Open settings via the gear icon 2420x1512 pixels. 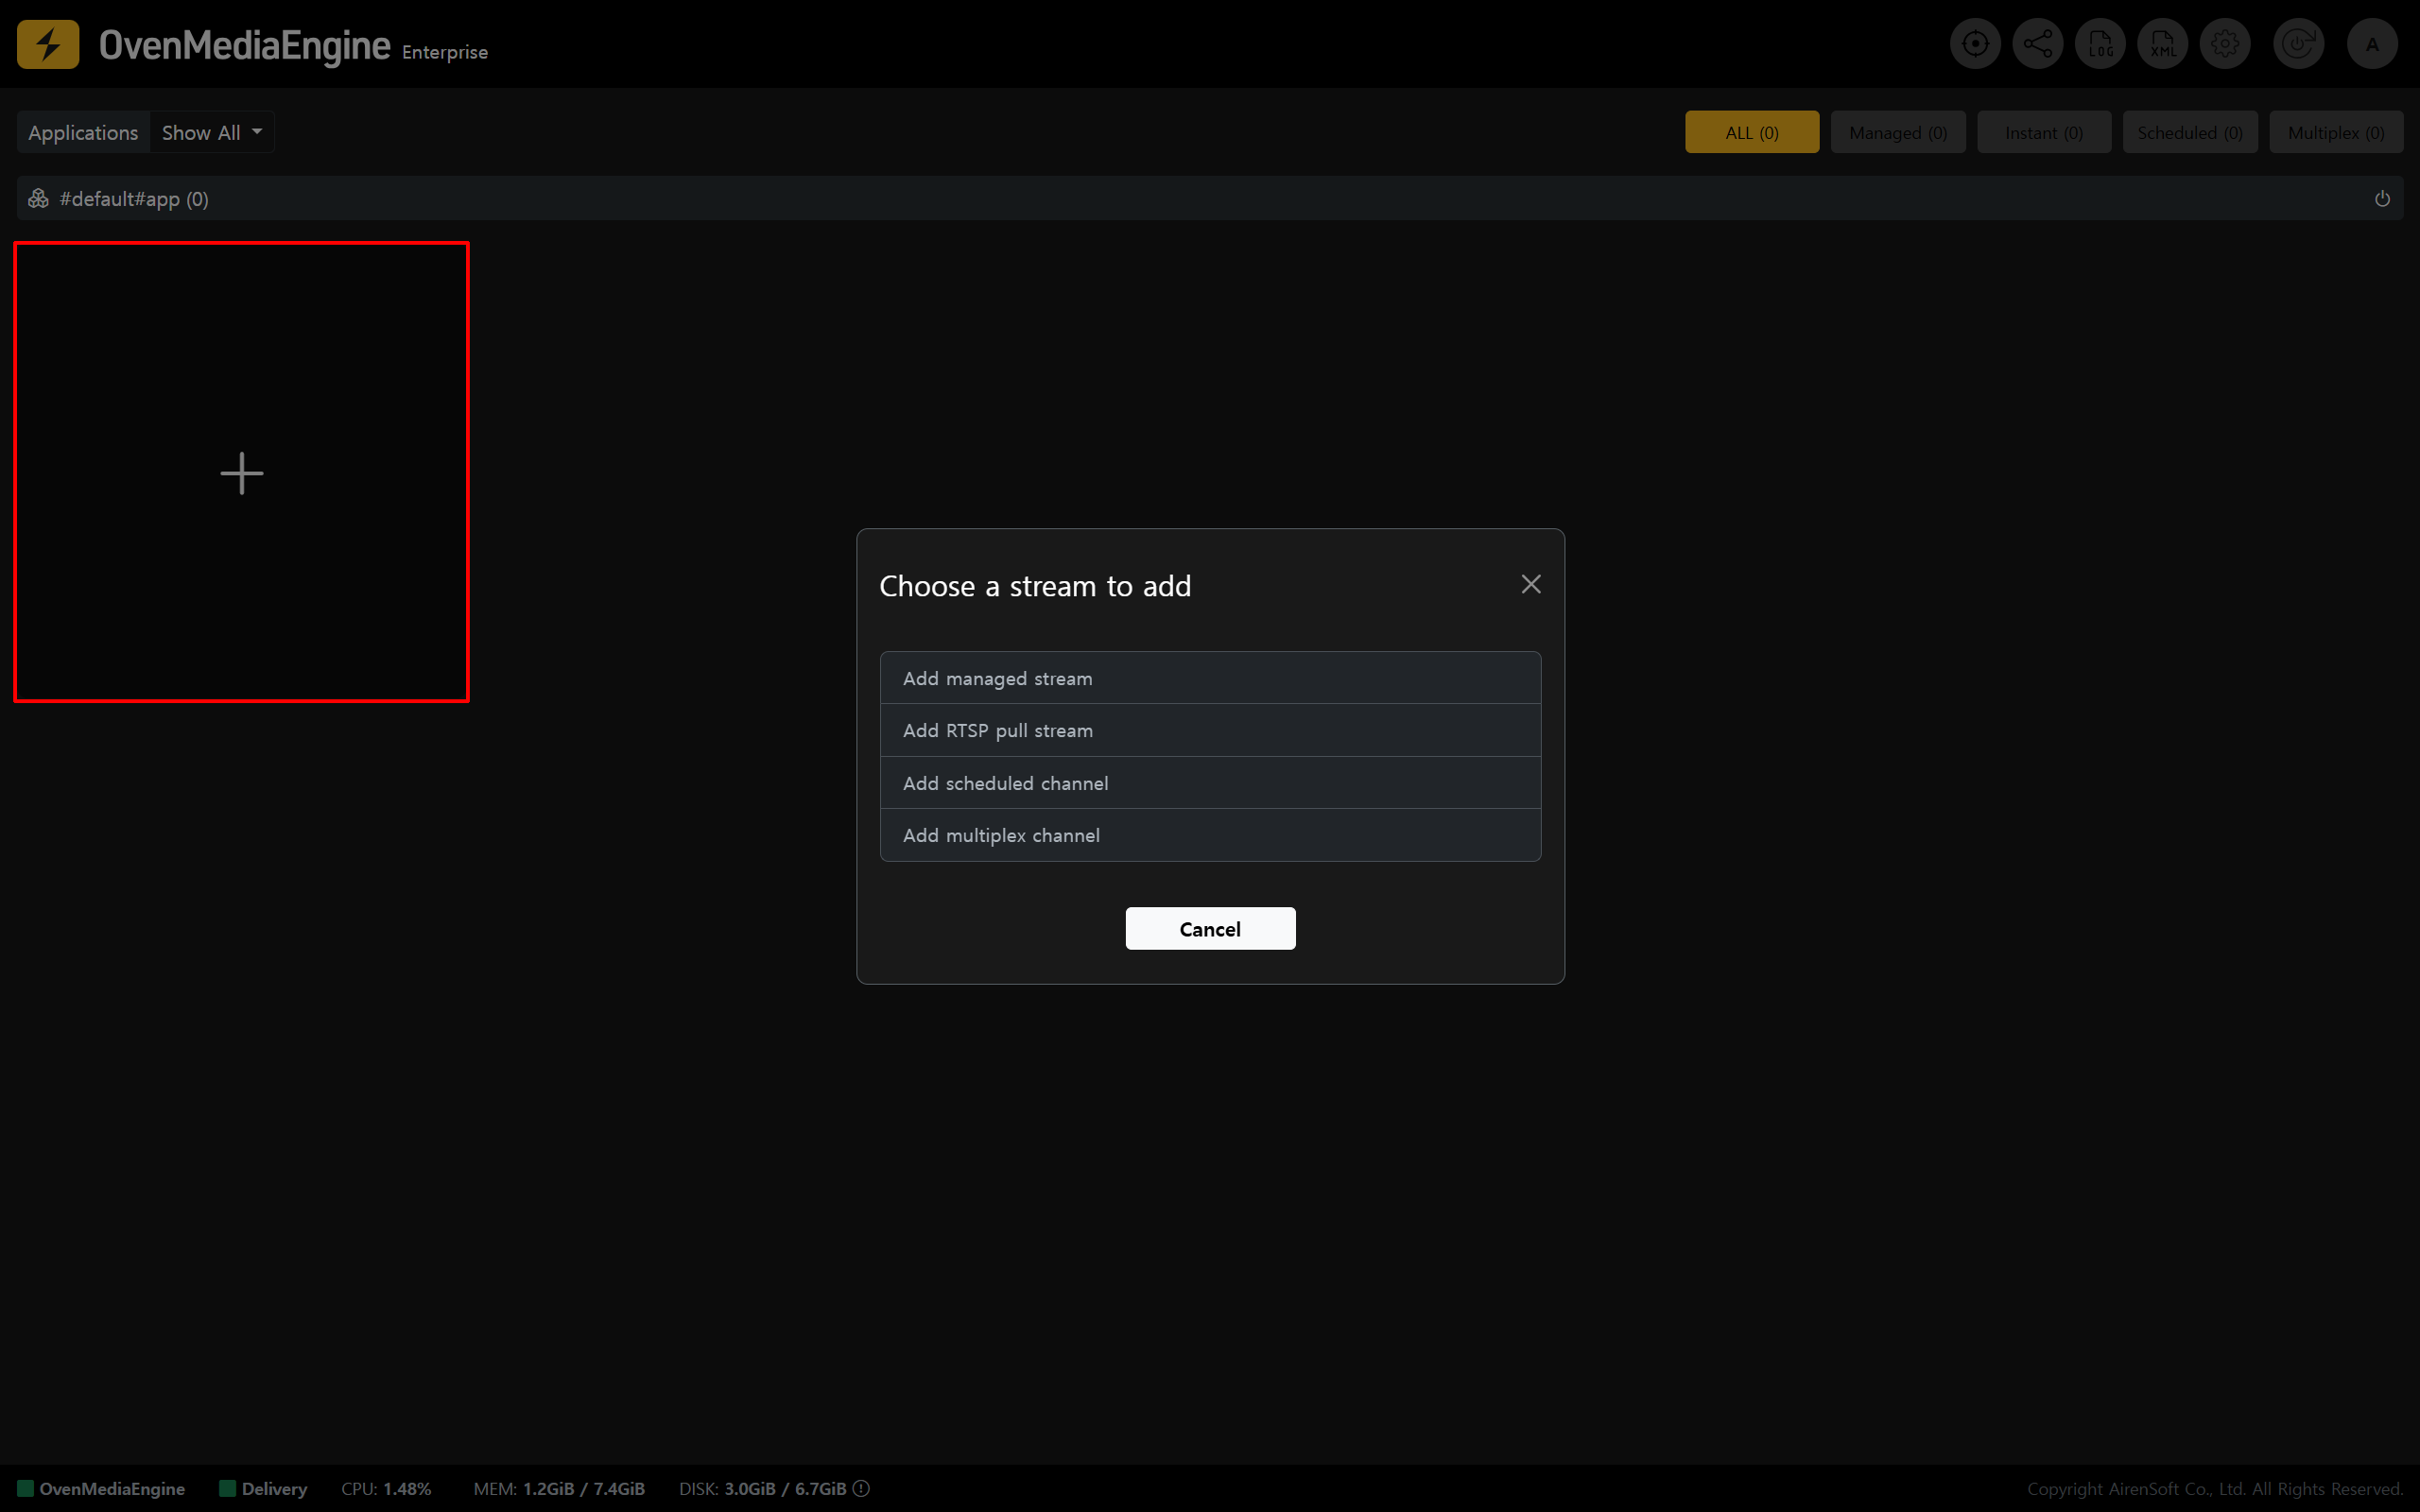[2225, 44]
